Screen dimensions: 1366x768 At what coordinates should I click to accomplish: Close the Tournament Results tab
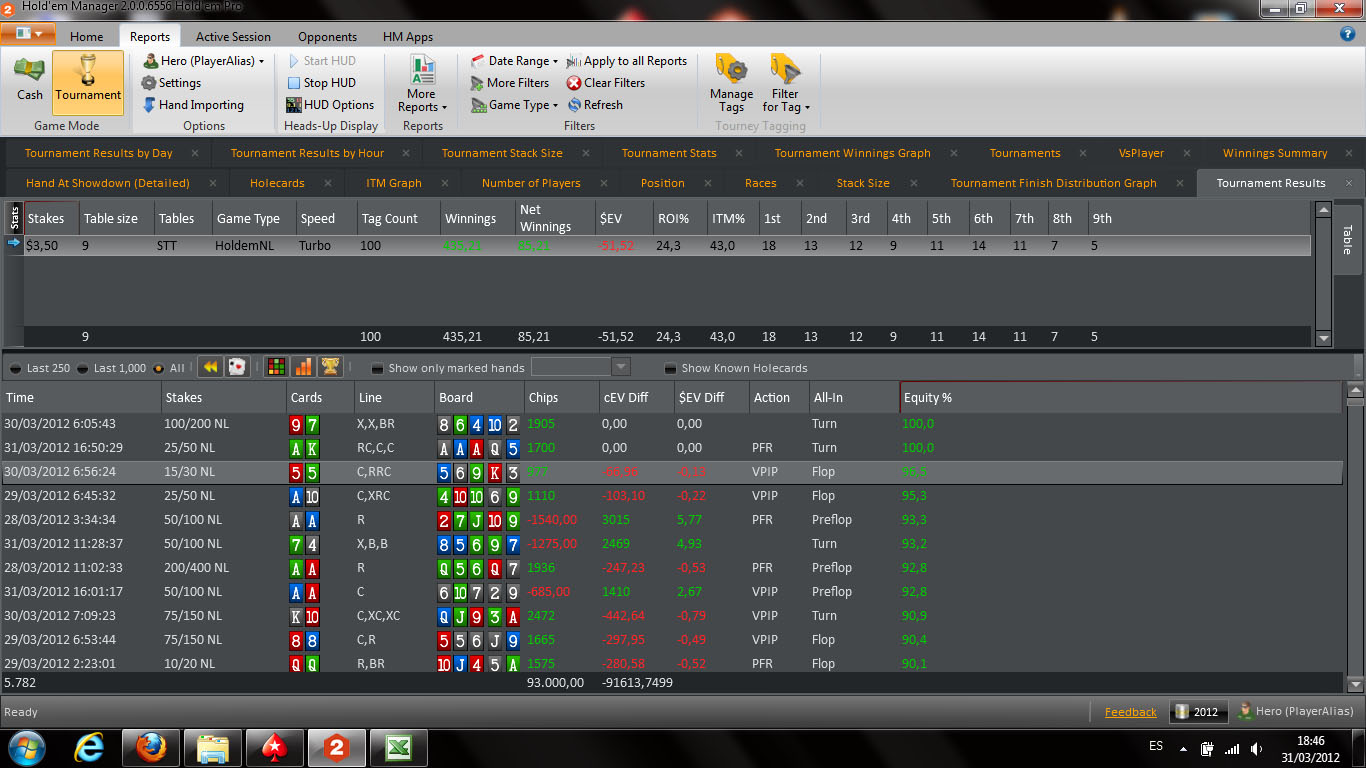pos(1348,183)
